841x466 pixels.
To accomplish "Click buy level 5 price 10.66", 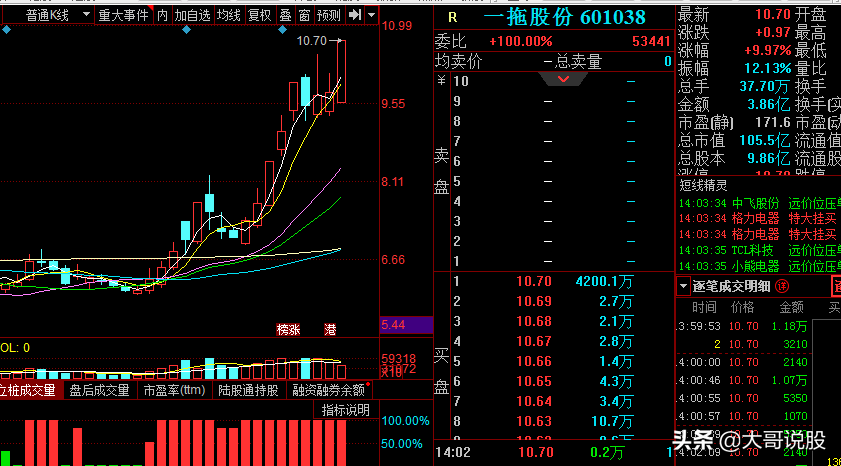I will tap(534, 361).
